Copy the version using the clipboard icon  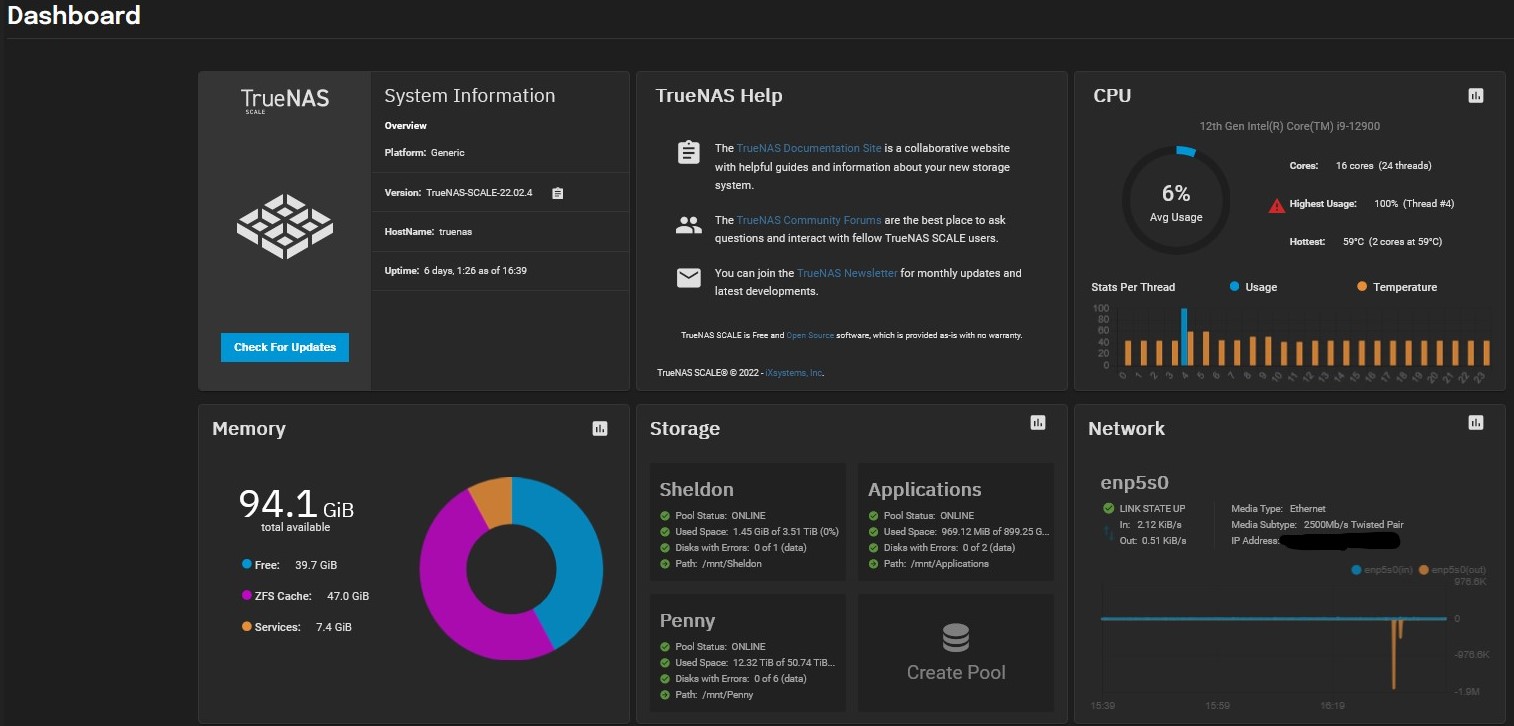[558, 193]
